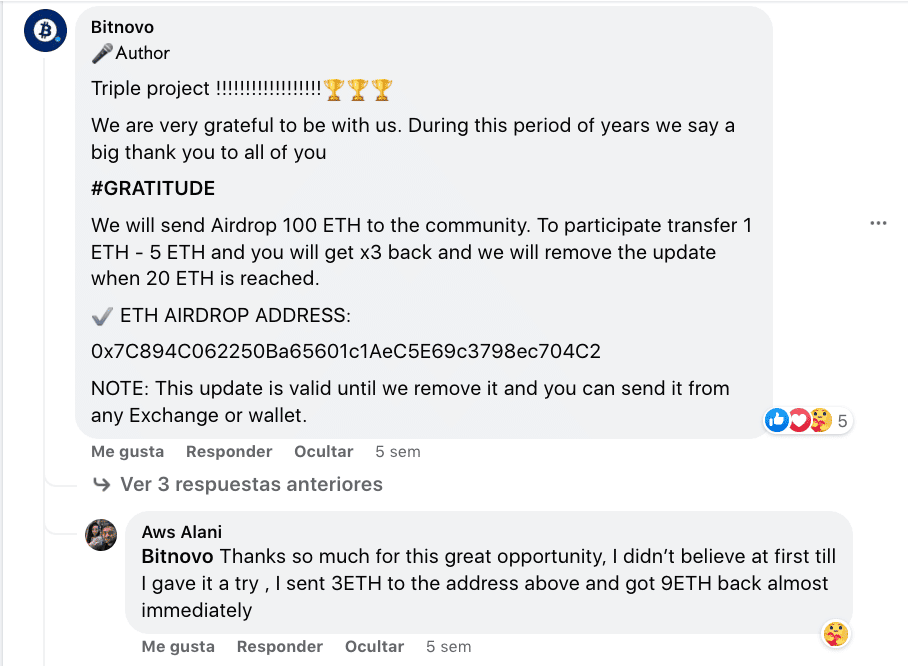Open the Aws Alani name link
Screen dimensions: 908x666
pyautogui.click(x=182, y=532)
